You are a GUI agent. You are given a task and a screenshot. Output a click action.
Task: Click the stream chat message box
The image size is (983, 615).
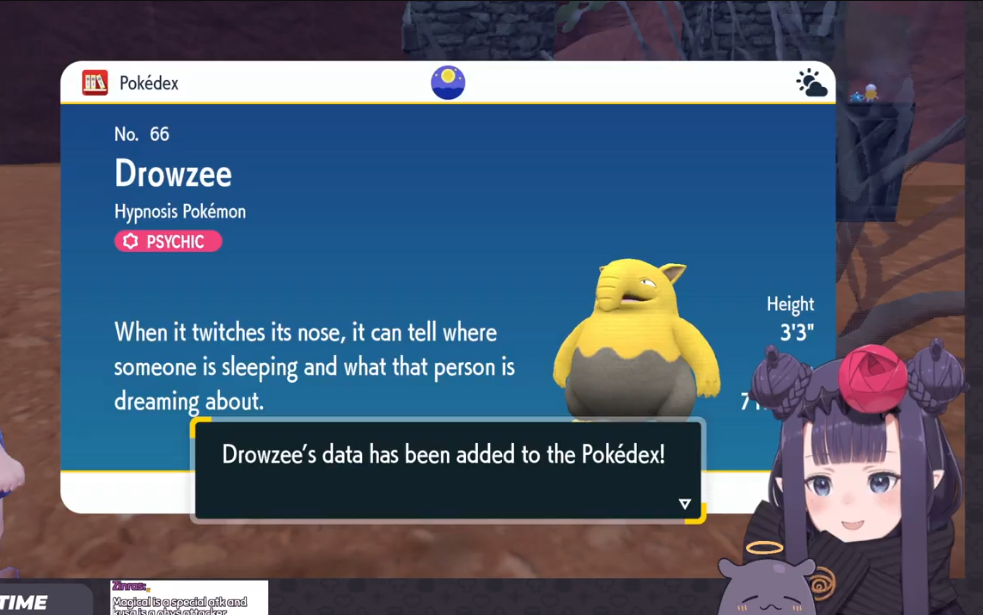click(189, 597)
